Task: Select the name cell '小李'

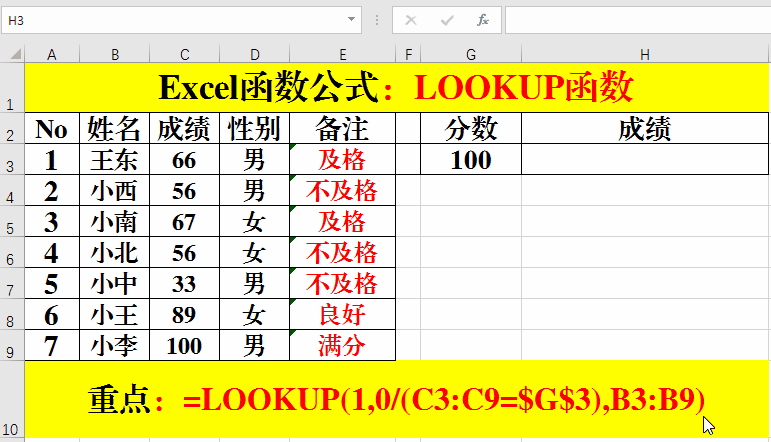Action: (x=115, y=345)
